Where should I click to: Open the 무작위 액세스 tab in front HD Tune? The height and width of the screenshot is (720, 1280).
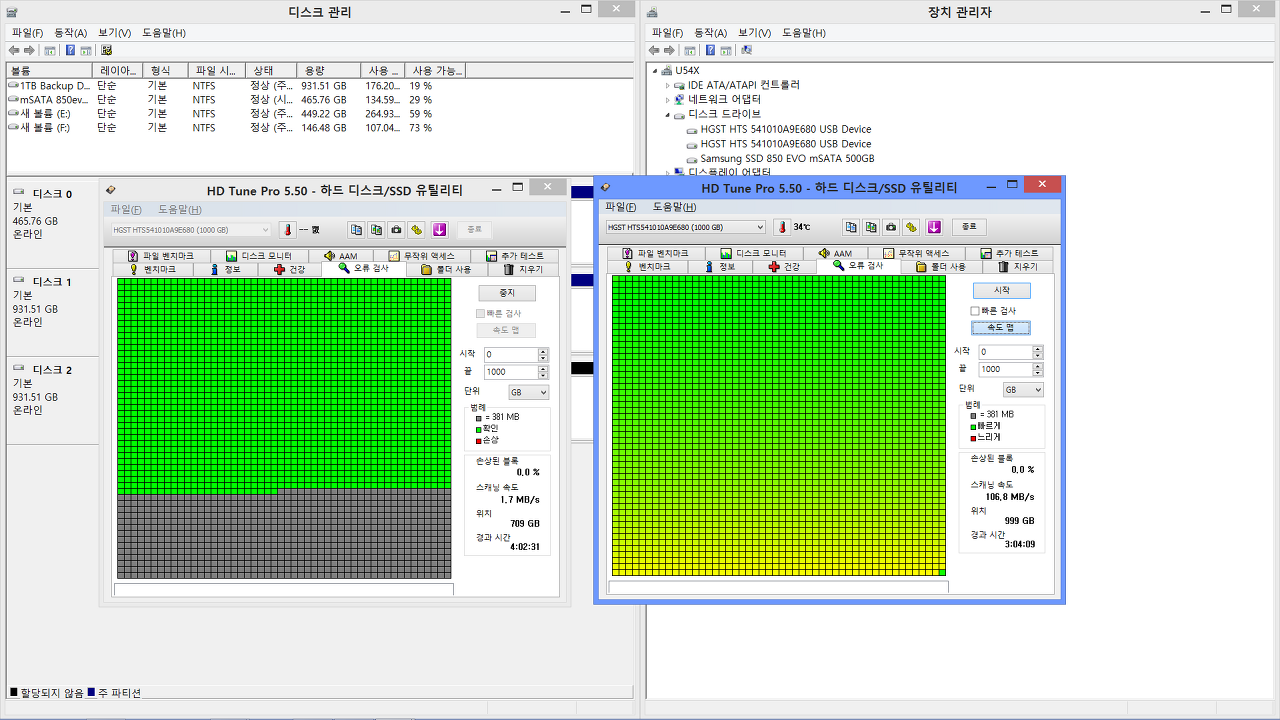916,254
